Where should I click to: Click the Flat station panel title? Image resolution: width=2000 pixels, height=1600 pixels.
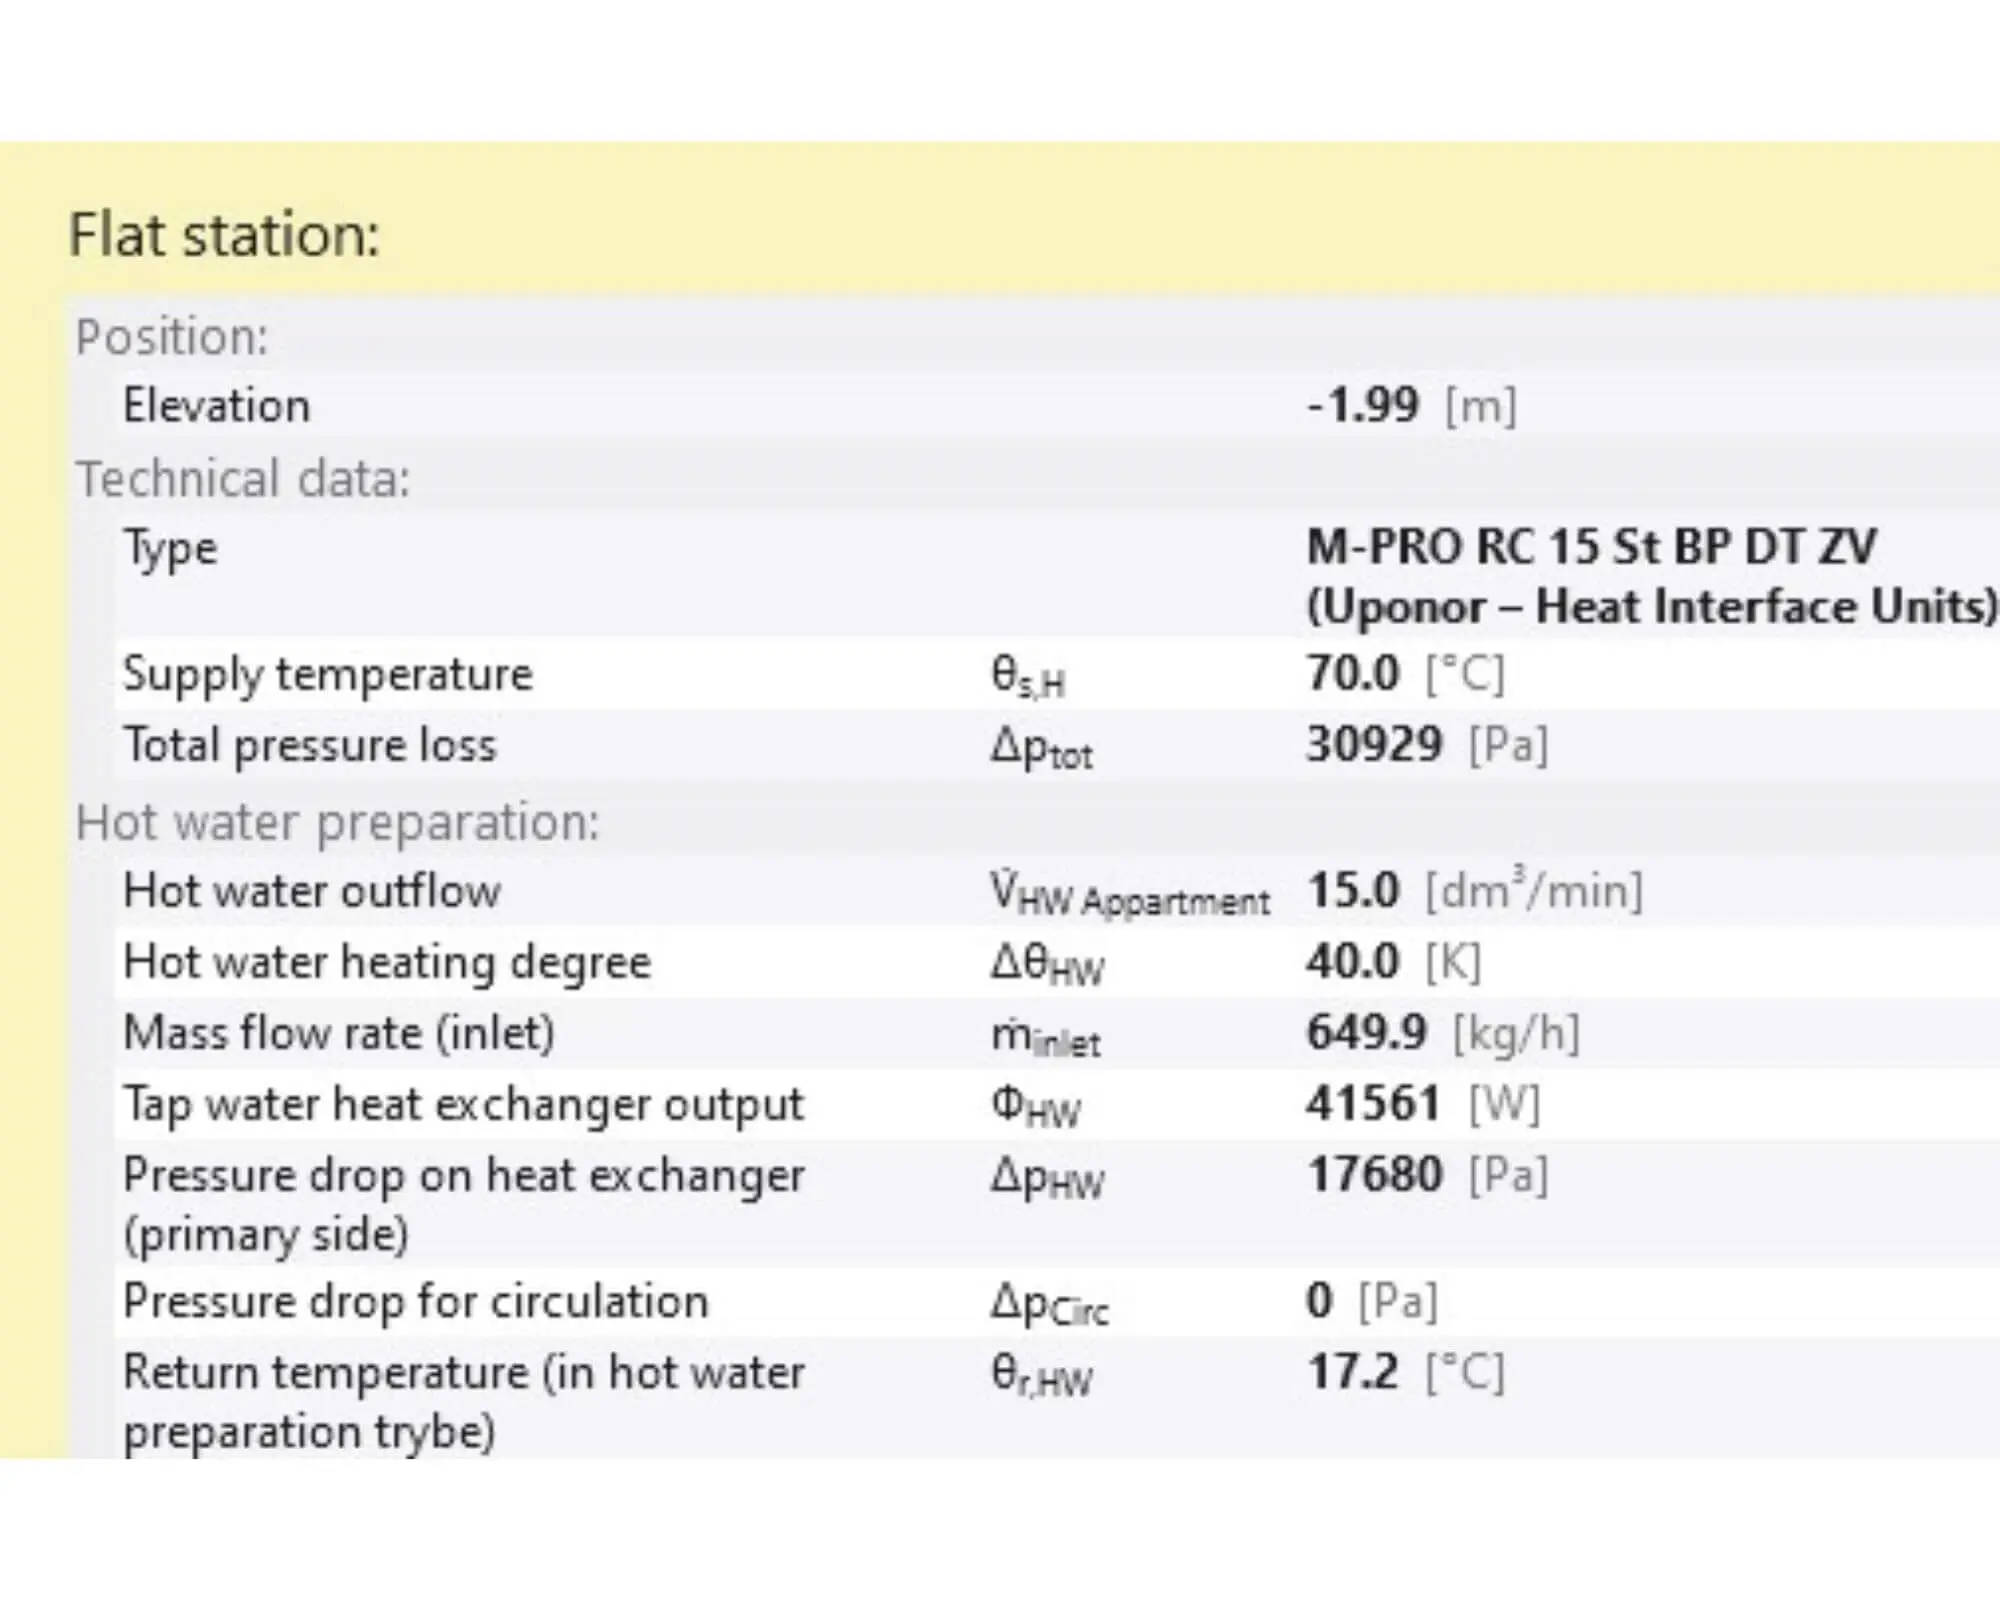click(x=224, y=235)
